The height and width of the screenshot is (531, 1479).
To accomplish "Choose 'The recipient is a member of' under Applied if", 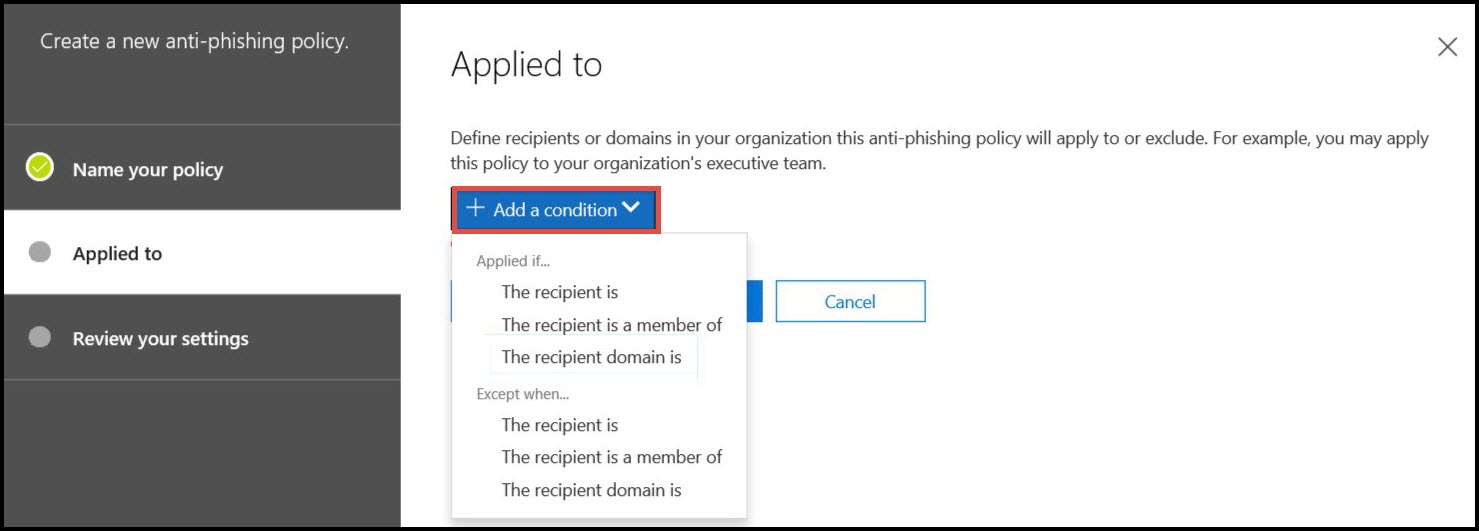I will pos(611,324).
